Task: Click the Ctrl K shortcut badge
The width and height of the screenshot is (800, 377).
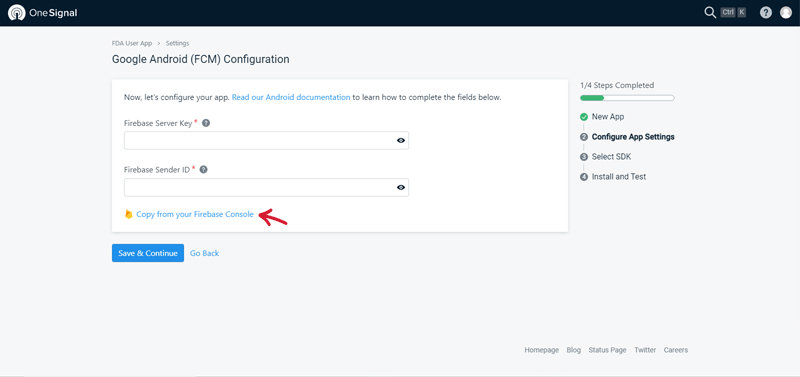Action: point(733,13)
